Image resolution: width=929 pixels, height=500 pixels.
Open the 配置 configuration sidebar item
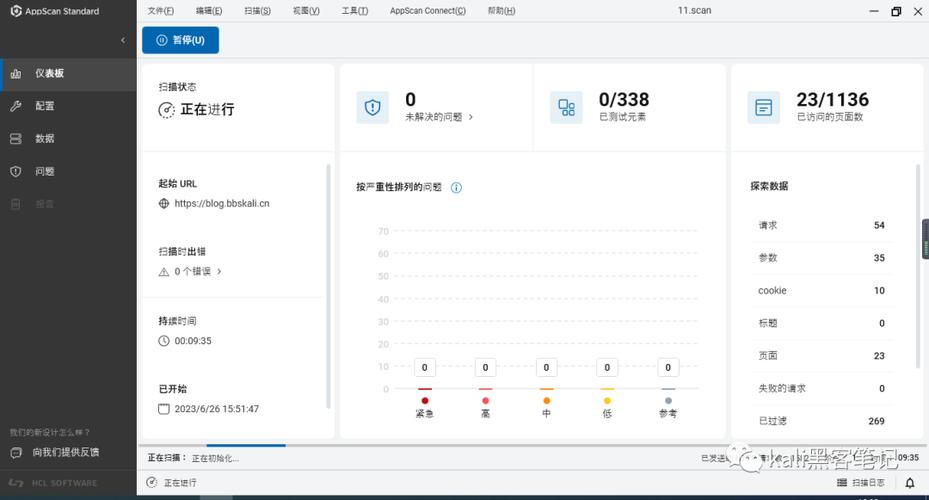(x=68, y=106)
